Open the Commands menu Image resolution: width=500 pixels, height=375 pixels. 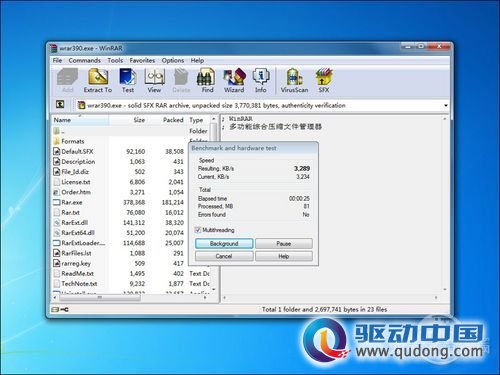[x=85, y=60]
